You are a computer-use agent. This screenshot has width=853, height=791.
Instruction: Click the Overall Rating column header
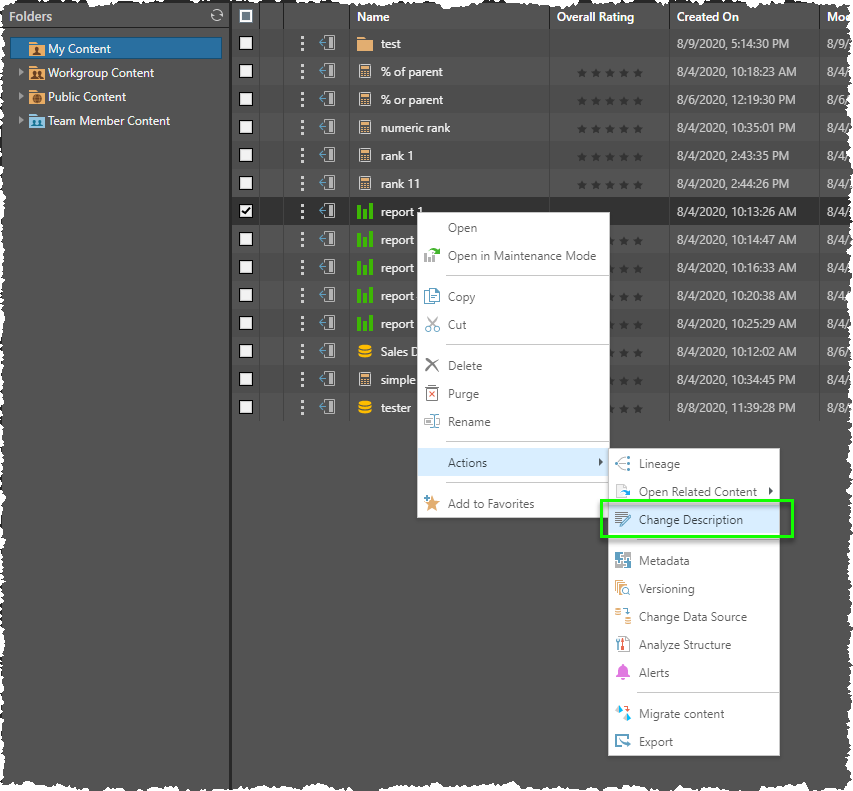(x=595, y=17)
